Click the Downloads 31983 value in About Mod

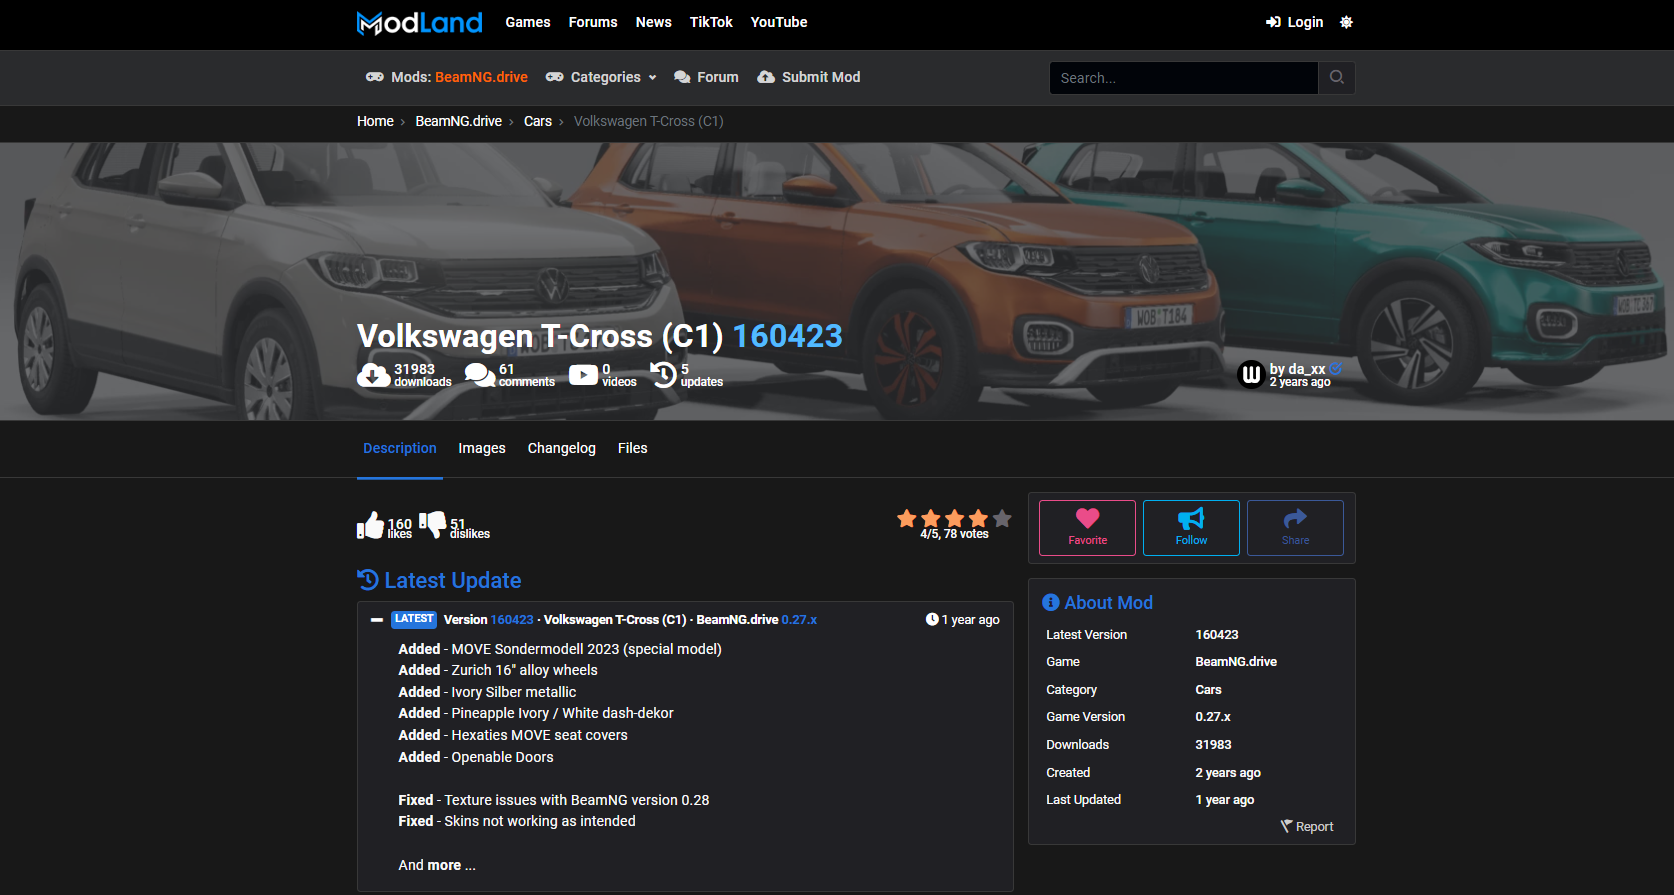1214,745
